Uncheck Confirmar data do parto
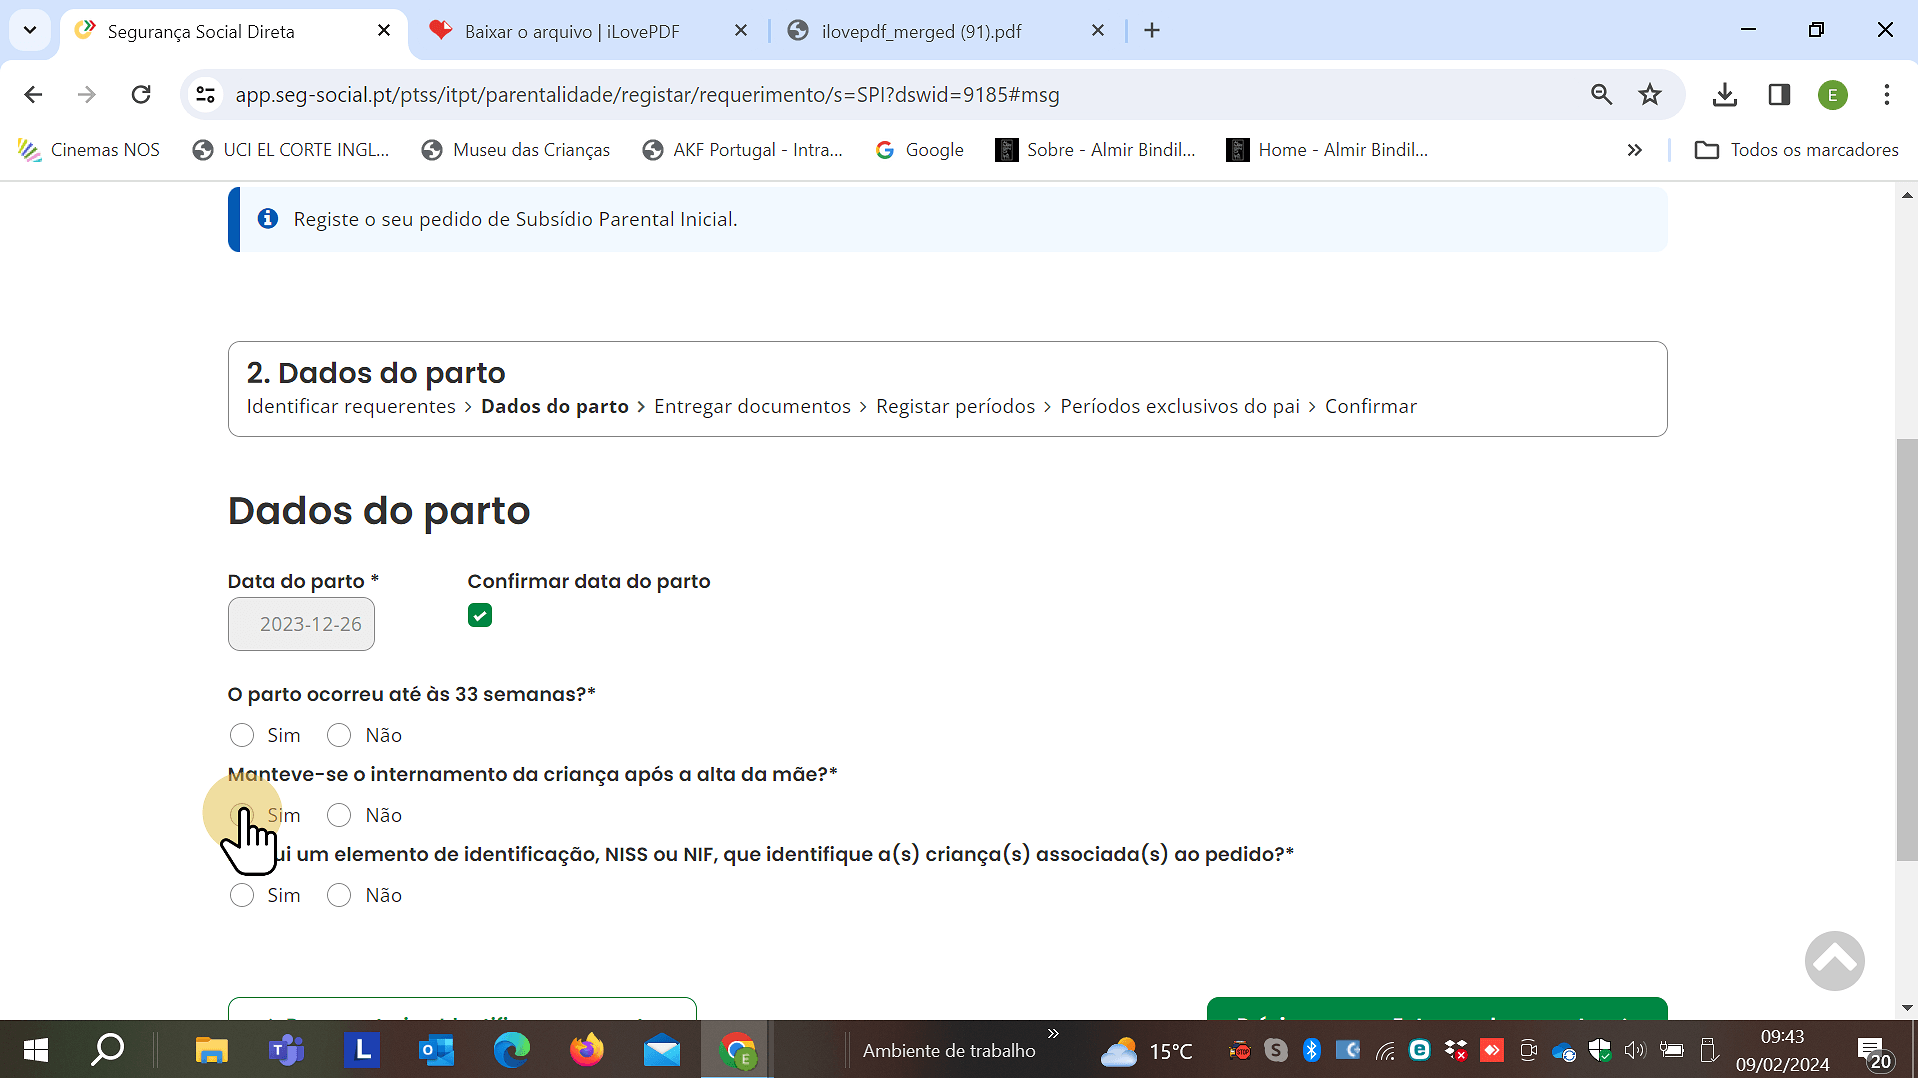The width and height of the screenshot is (1918, 1078). click(x=479, y=615)
